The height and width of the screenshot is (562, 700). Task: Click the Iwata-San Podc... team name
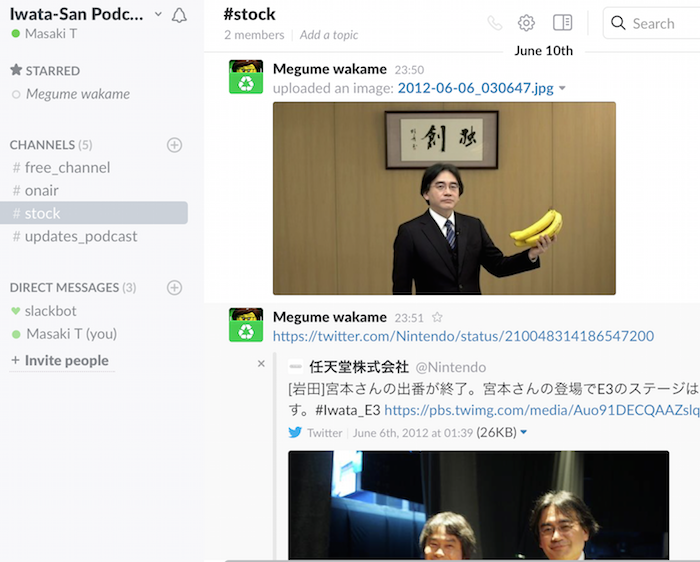[76, 14]
